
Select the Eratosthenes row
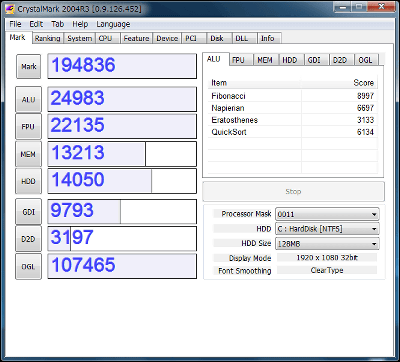[x=293, y=120]
